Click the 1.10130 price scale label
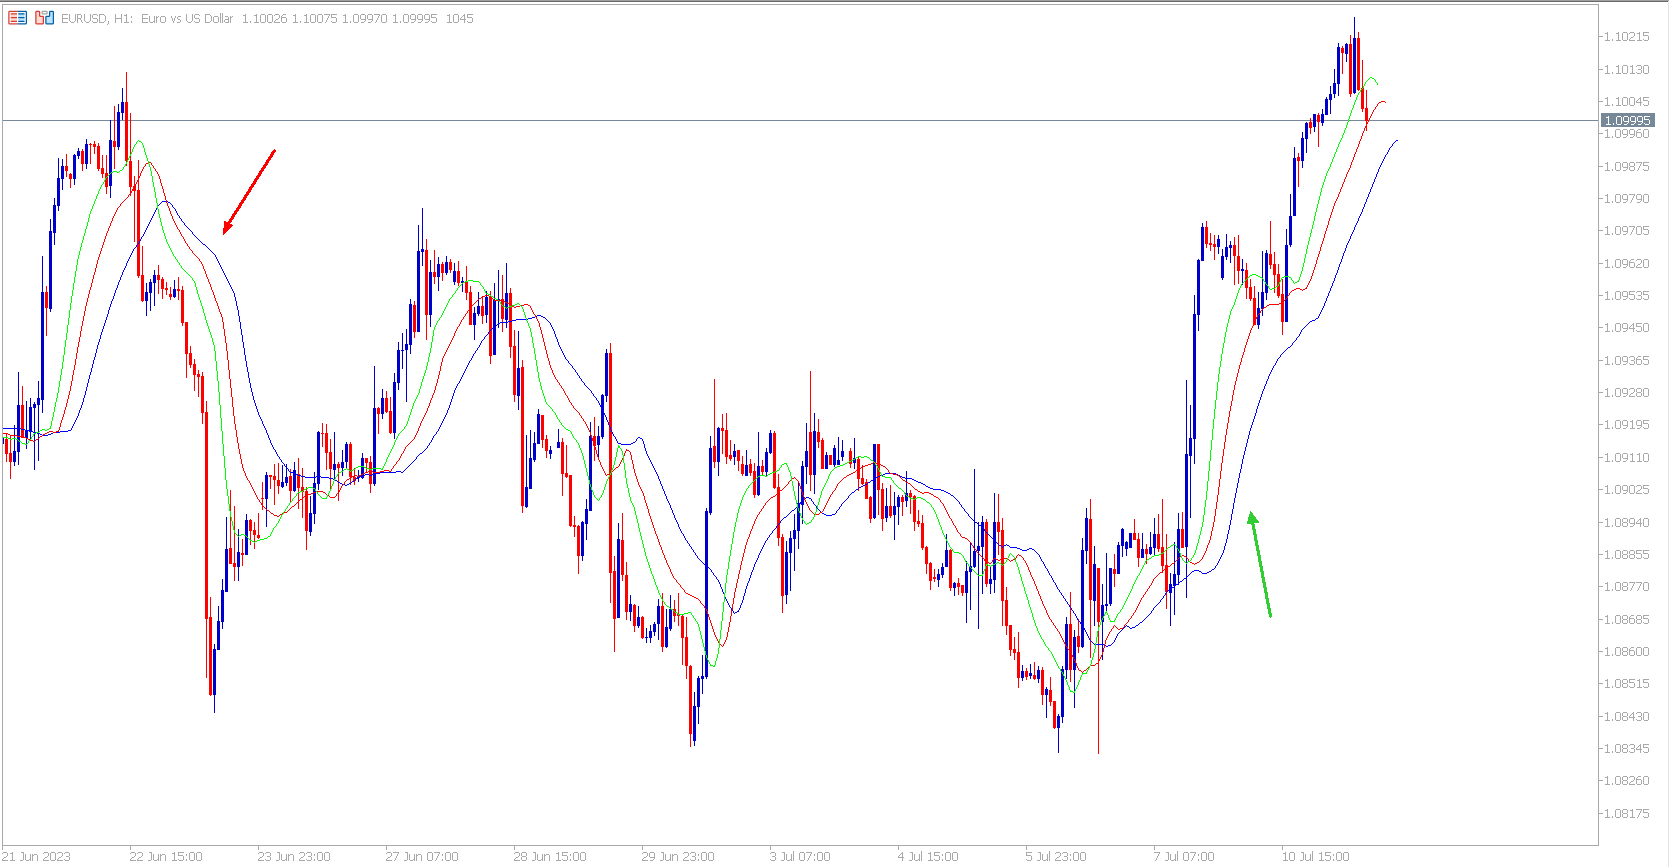 click(1627, 70)
